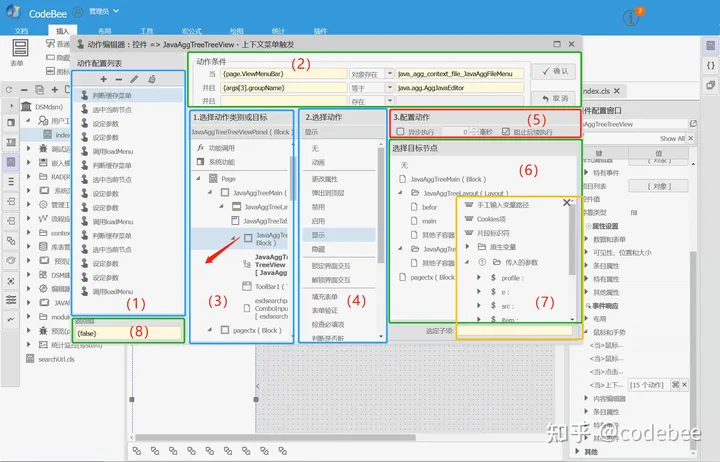Image resolution: width=720 pixels, height=462 pixels.
Task: Click the first chain link icon in bottom toolbar
Action: tap(137, 451)
